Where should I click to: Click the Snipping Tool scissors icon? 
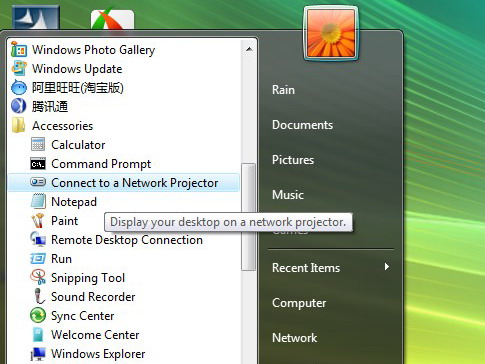[x=38, y=277]
